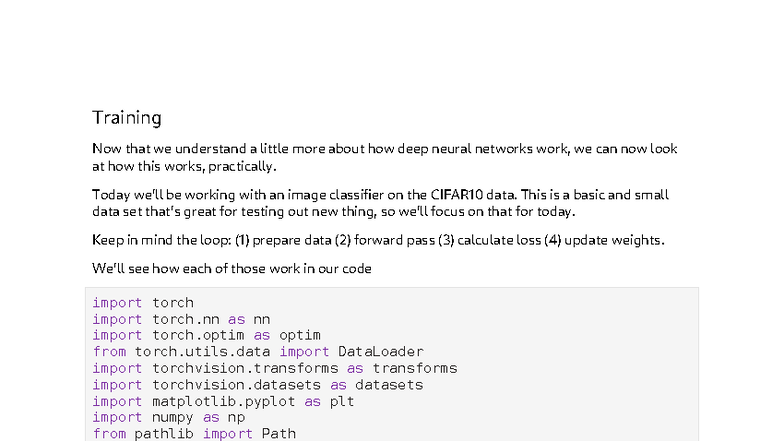
Task: Click the Training heading
Action: [x=126, y=118]
